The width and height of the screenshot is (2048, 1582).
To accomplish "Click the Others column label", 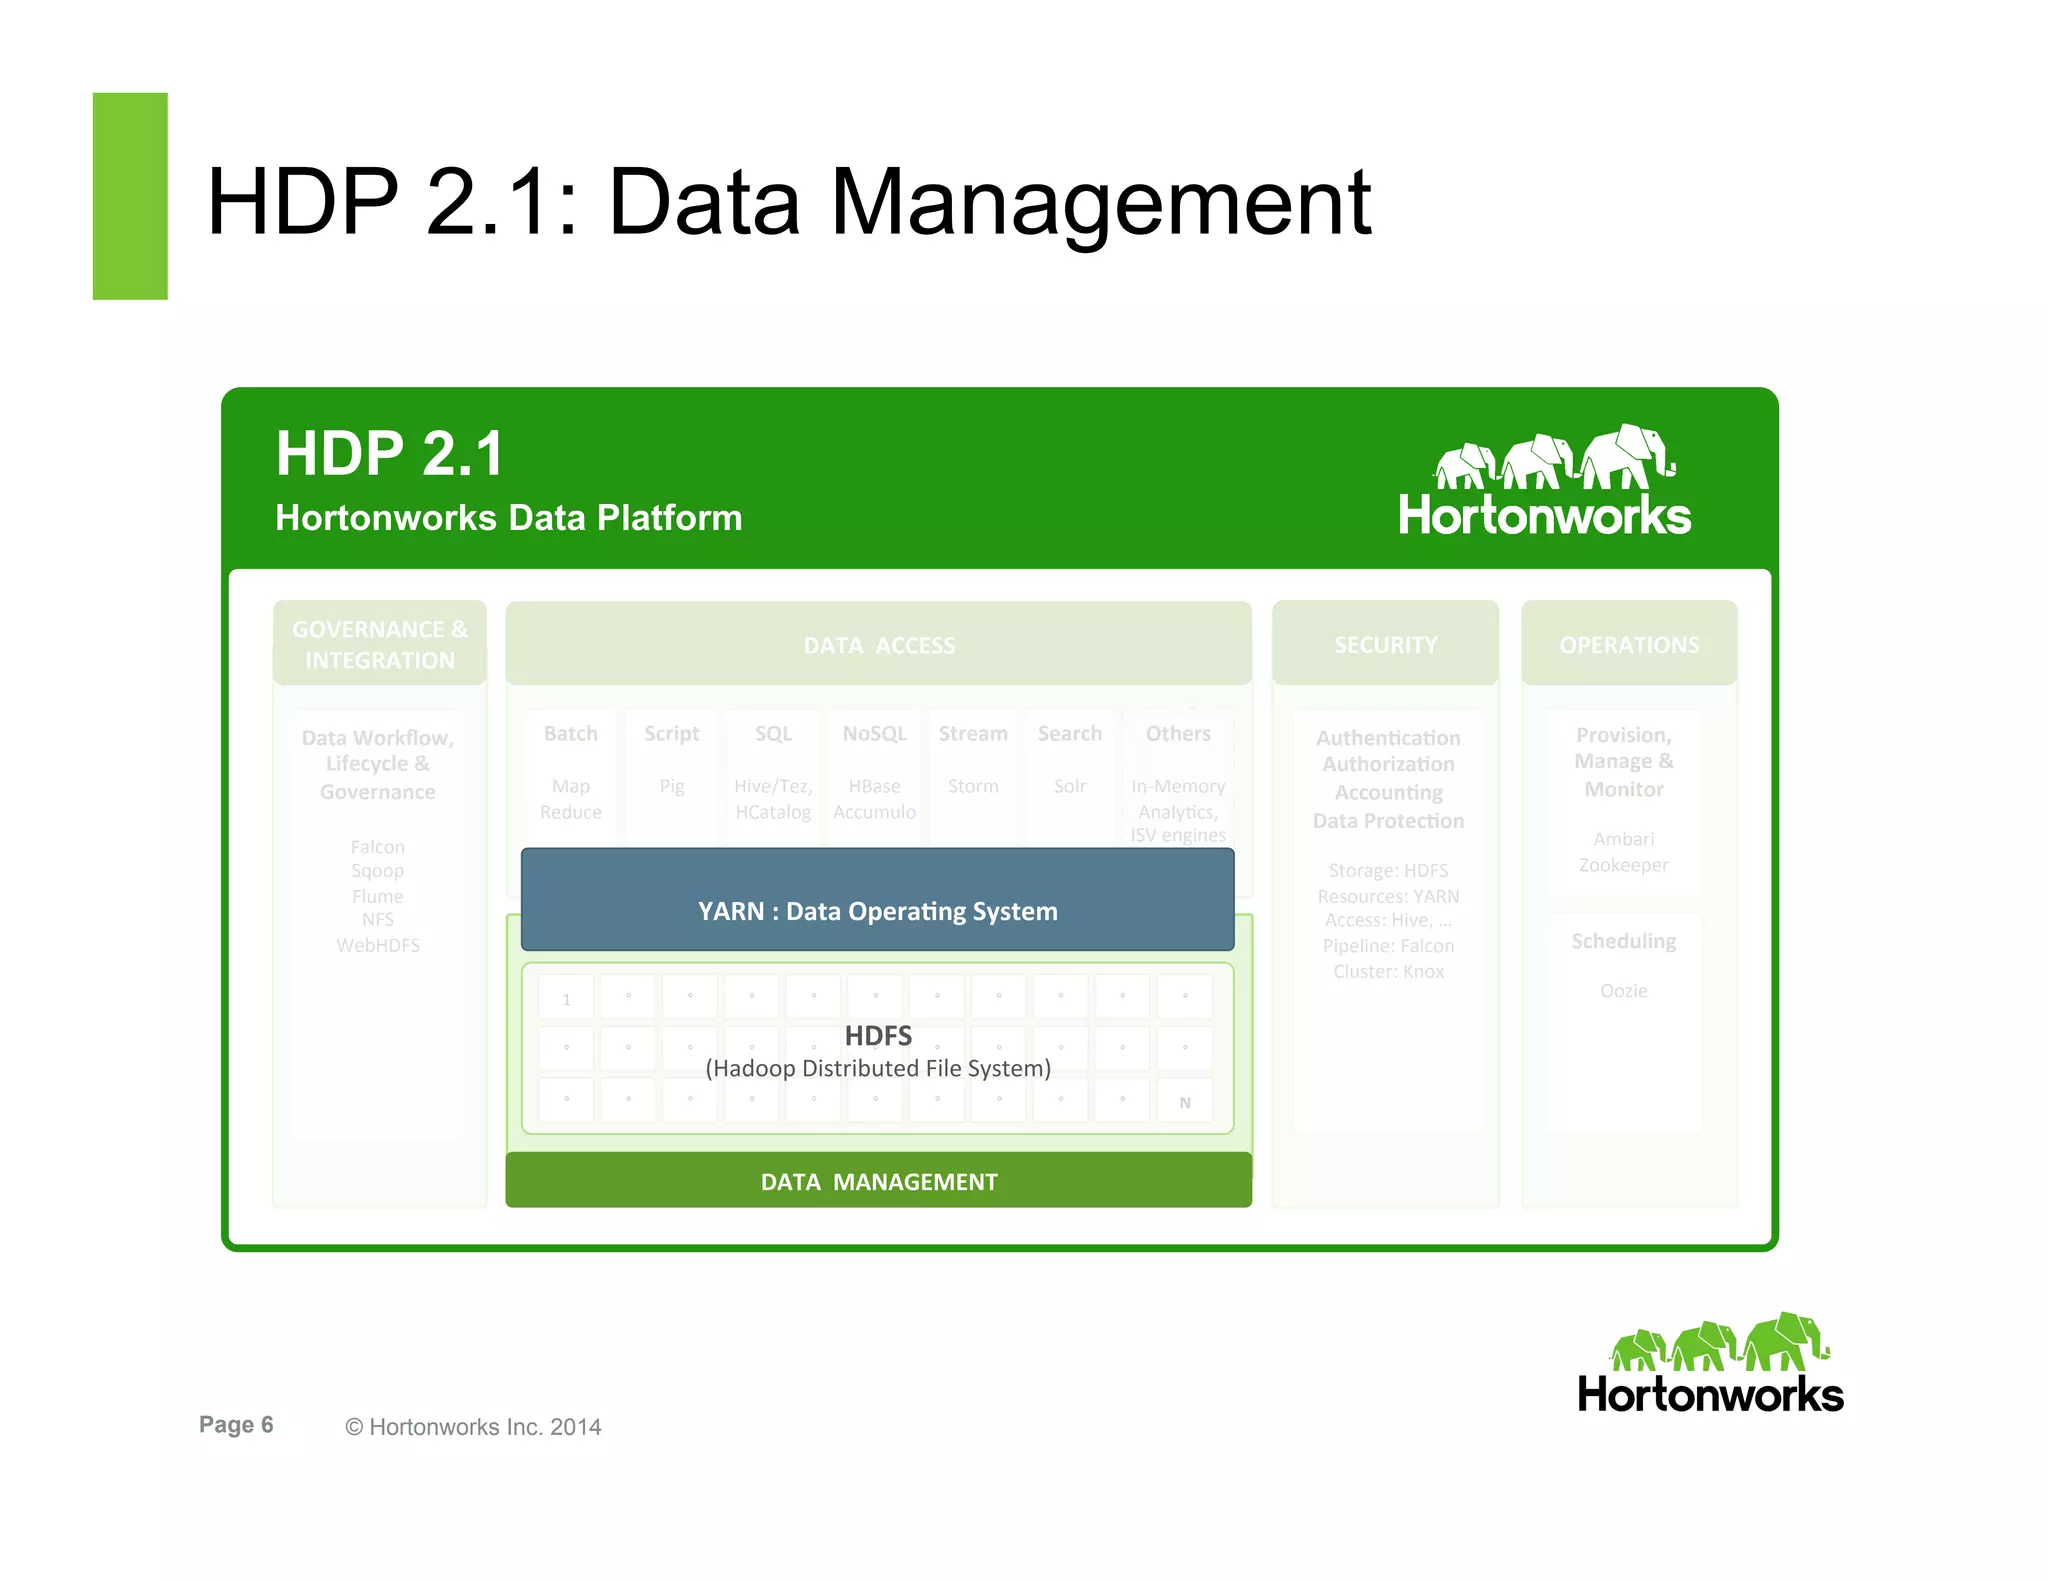I will [x=1178, y=733].
